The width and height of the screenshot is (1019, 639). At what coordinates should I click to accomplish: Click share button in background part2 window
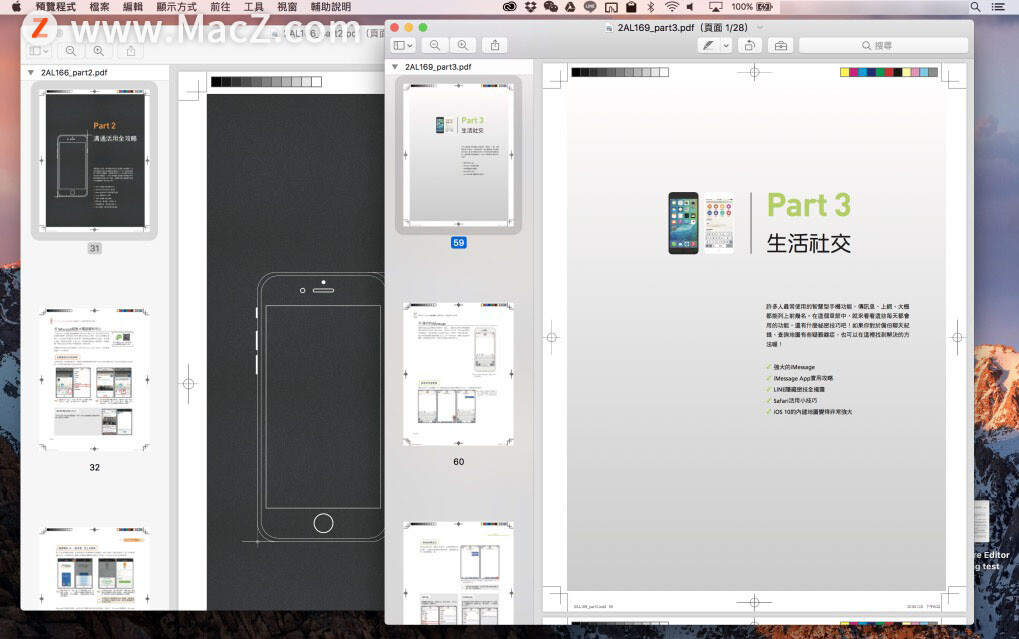point(131,51)
